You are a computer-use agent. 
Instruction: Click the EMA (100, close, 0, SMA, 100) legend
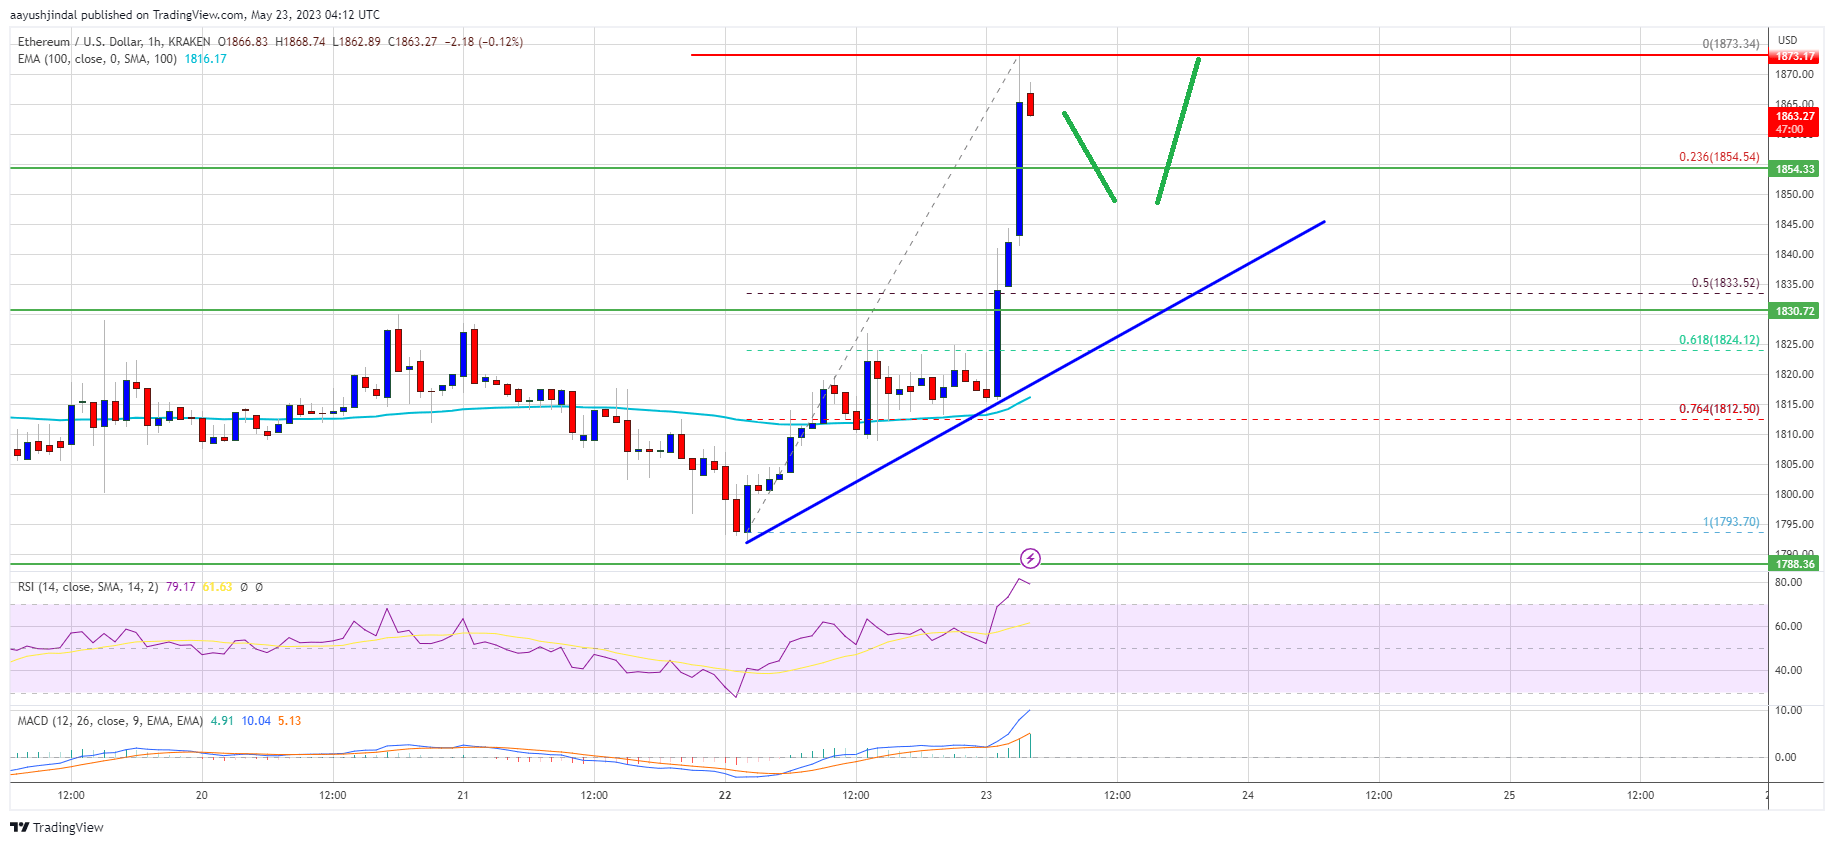coord(97,59)
